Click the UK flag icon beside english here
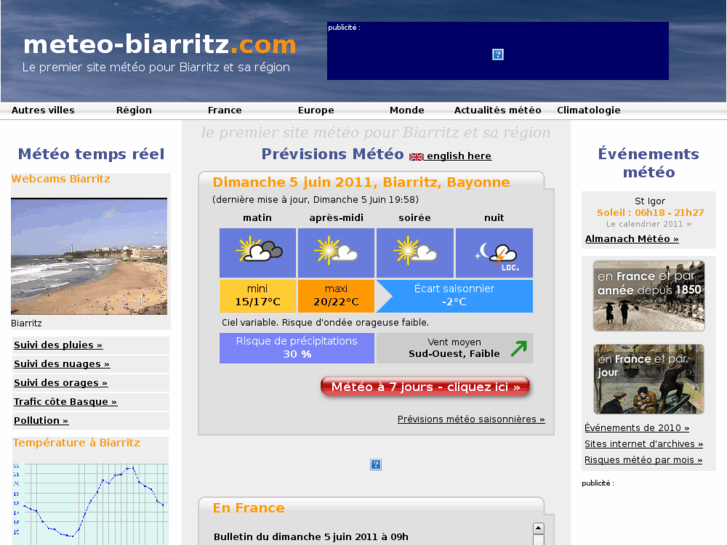The height and width of the screenshot is (545, 727). click(x=416, y=157)
